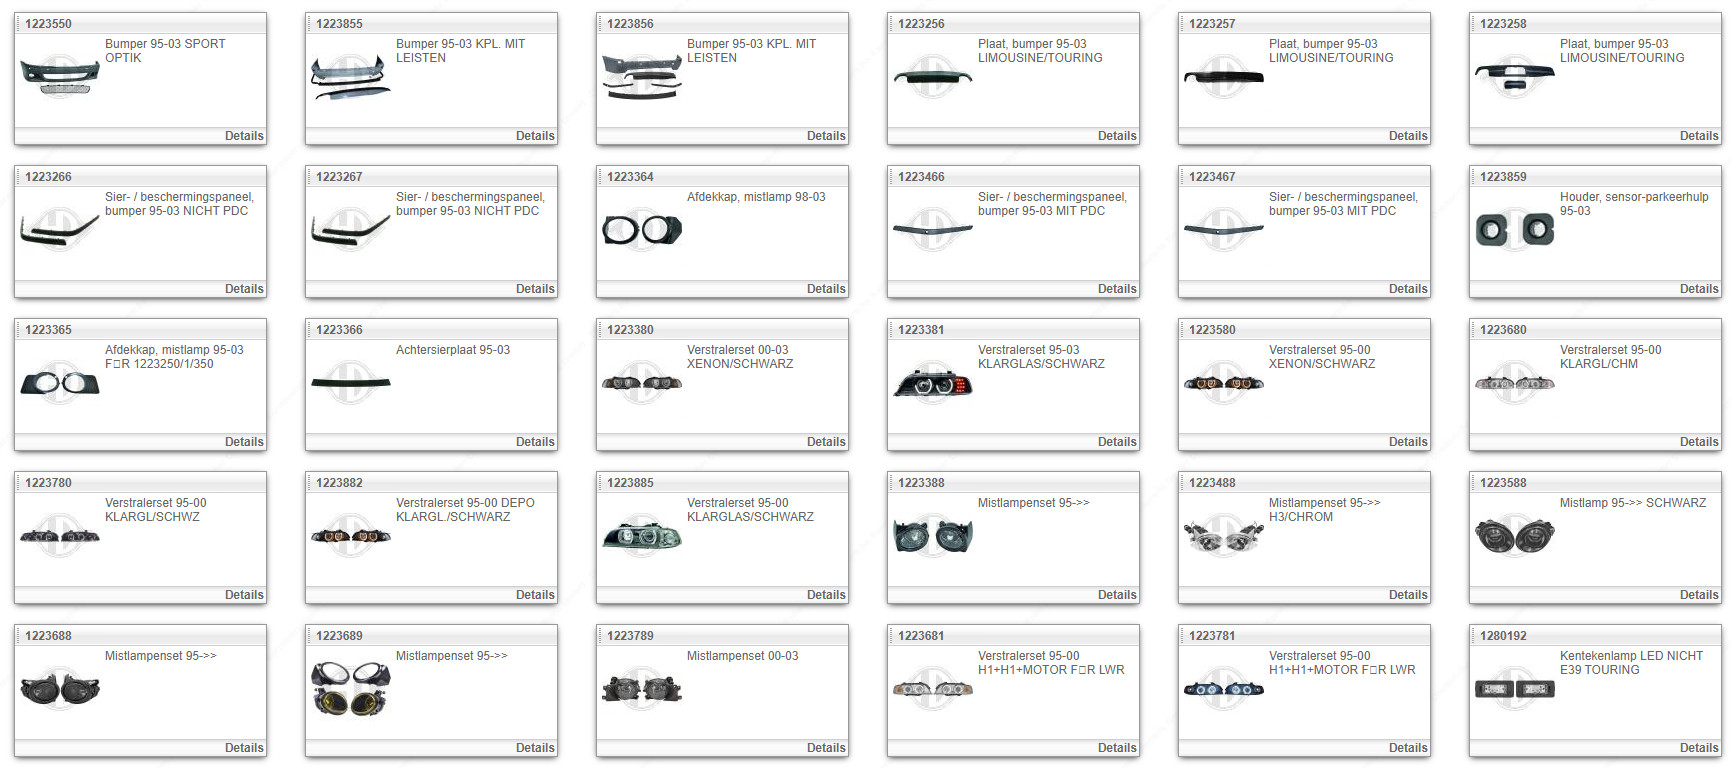This screenshot has width=1731, height=768.
Task: Open Details for product 1223856
Action: (x=826, y=136)
